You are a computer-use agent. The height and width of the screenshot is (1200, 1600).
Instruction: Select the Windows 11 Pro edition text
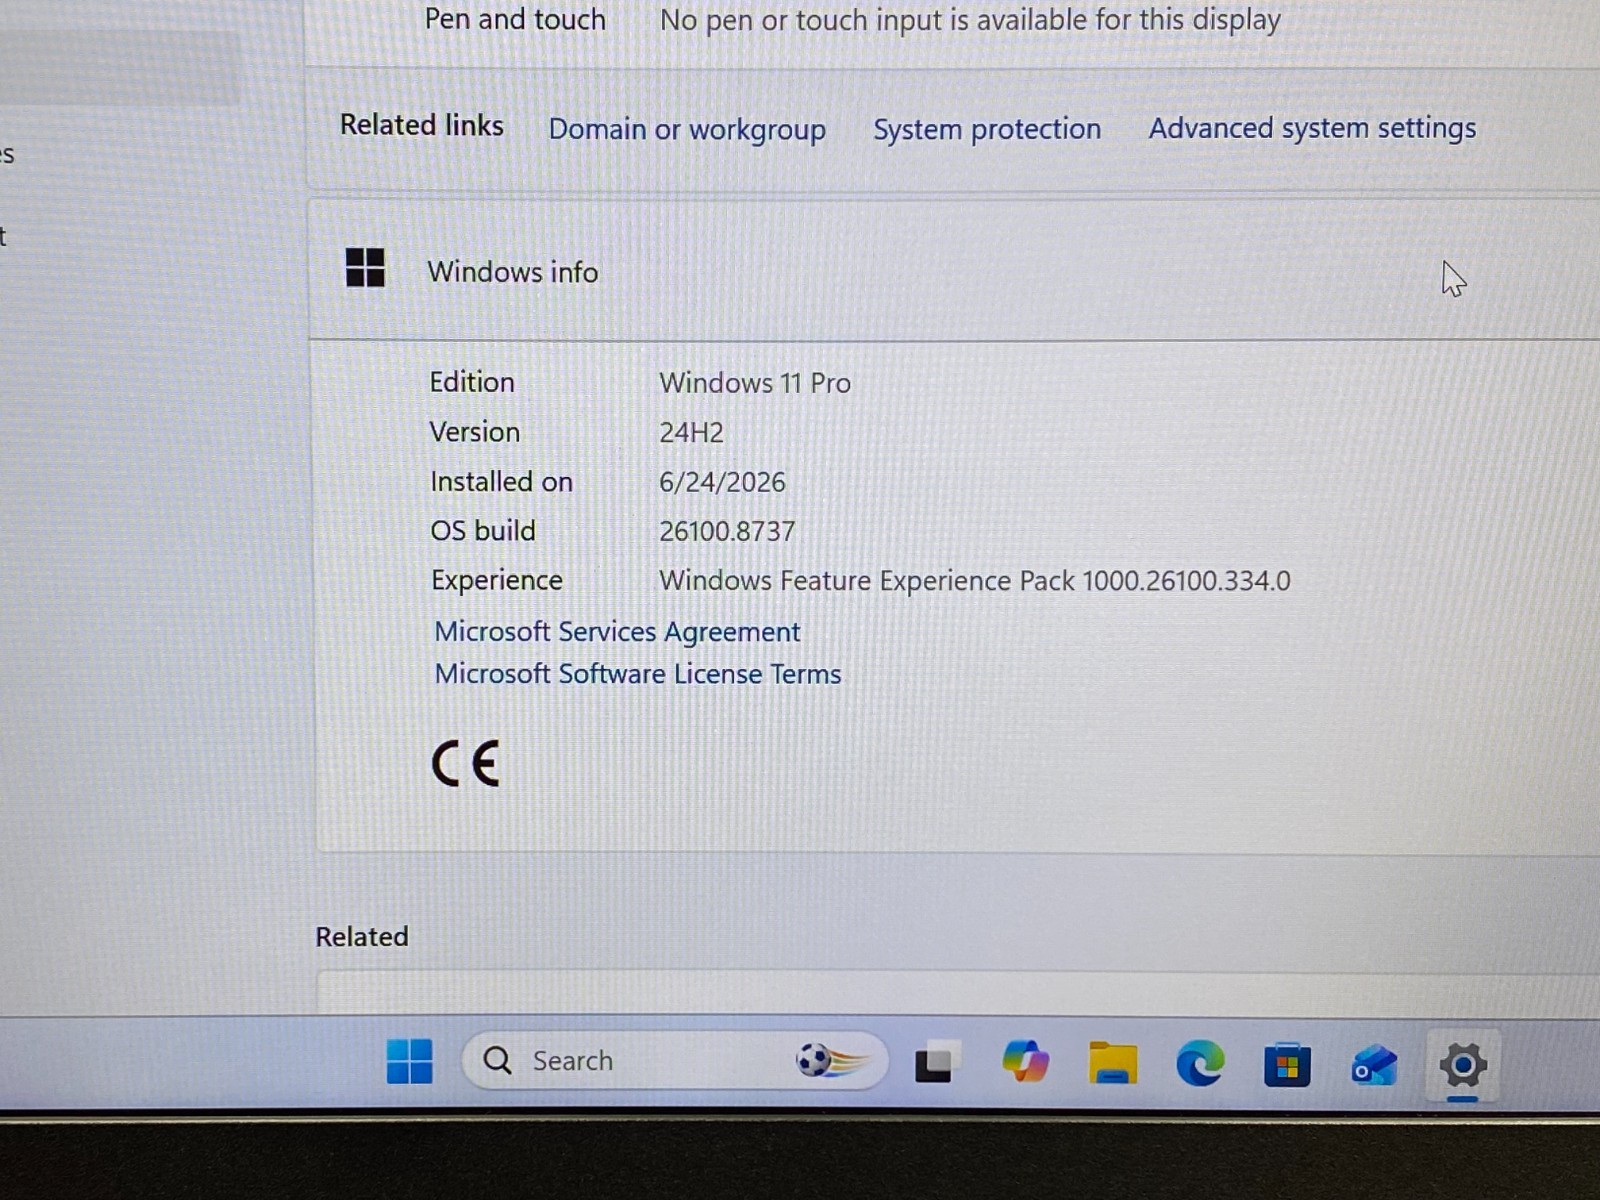click(x=755, y=383)
